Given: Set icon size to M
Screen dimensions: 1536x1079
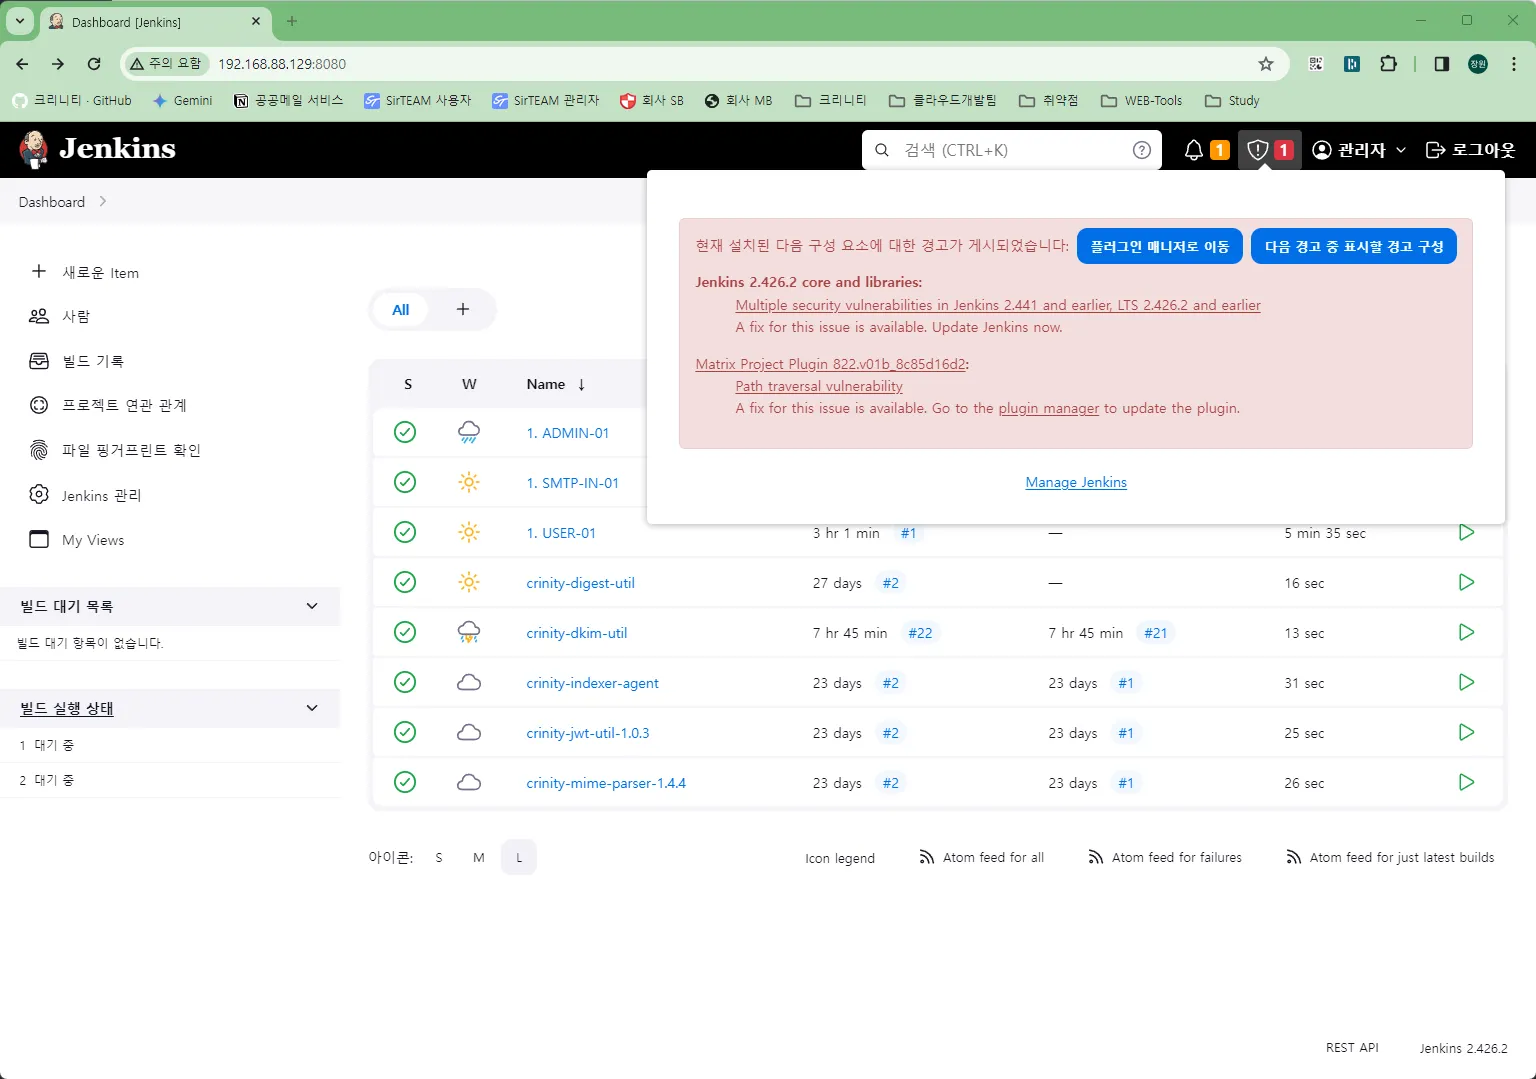Looking at the screenshot, I should click(x=479, y=857).
